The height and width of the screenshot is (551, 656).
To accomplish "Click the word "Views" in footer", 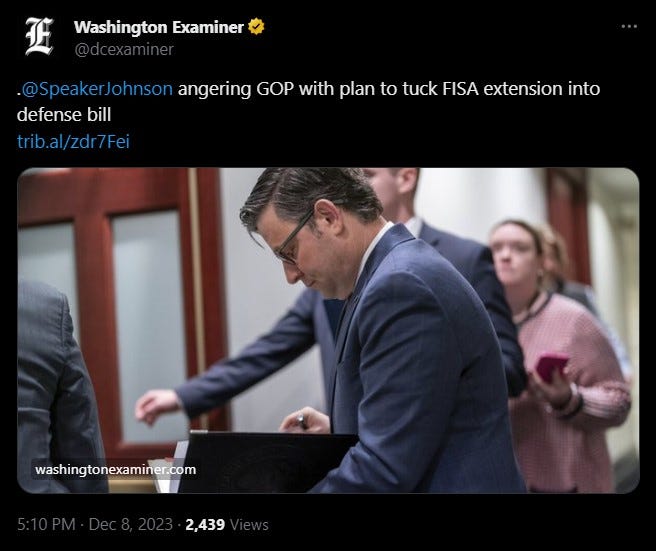I will click(249, 525).
